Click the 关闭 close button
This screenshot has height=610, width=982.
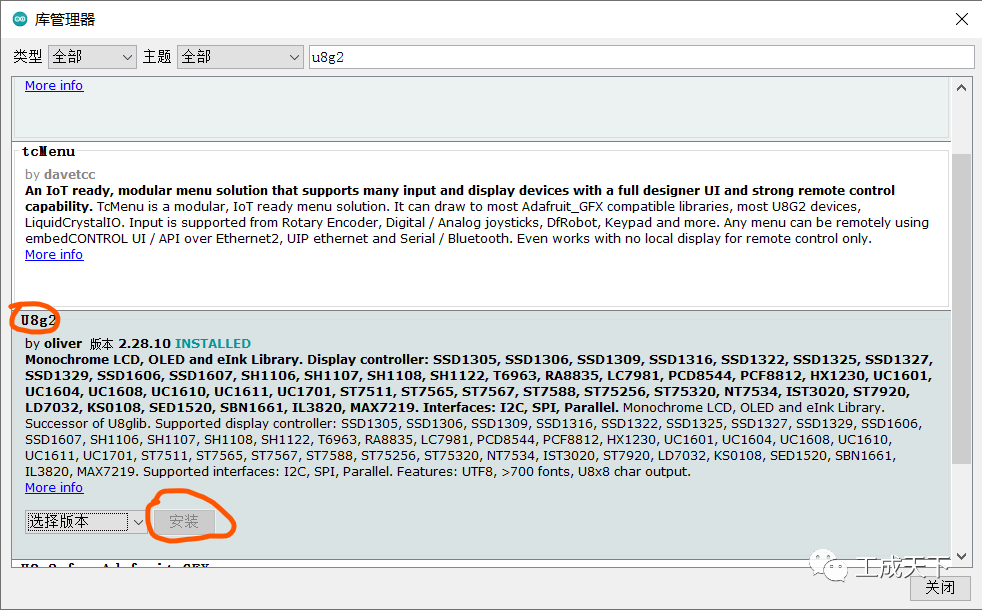point(940,587)
